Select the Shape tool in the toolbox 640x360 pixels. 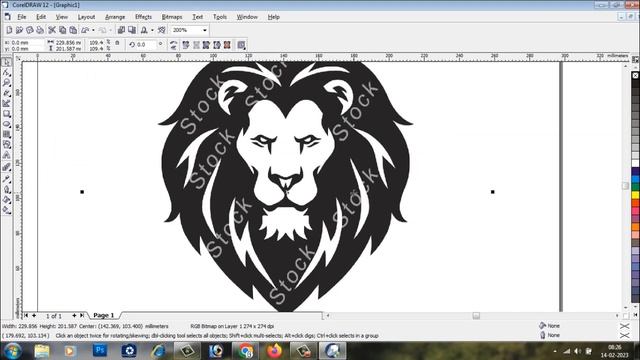[x=7, y=73]
